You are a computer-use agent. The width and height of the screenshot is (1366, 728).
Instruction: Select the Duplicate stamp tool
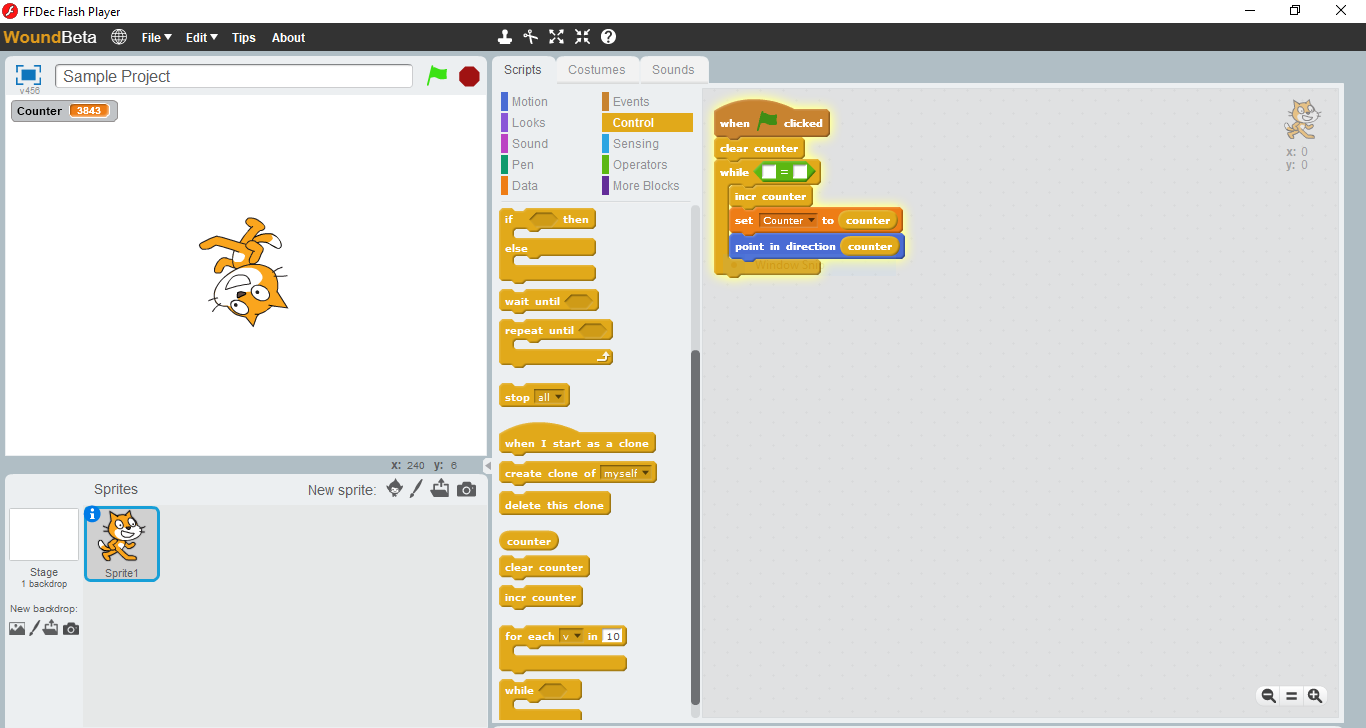pyautogui.click(x=505, y=37)
